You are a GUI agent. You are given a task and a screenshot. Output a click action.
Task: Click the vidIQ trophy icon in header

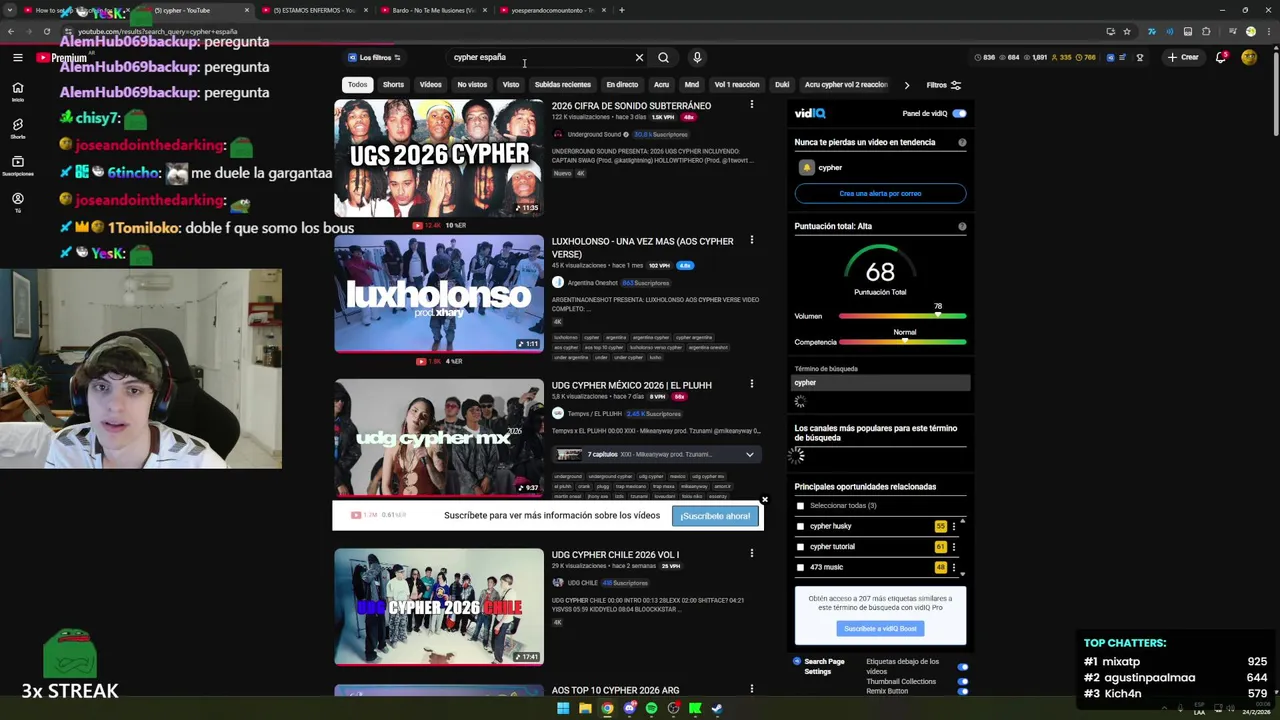coord(1139,57)
